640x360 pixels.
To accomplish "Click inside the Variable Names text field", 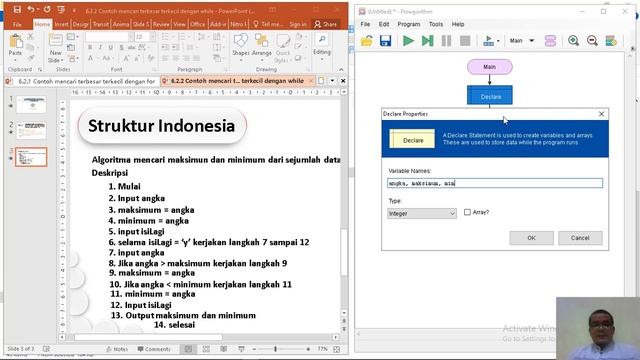I will 495,183.
